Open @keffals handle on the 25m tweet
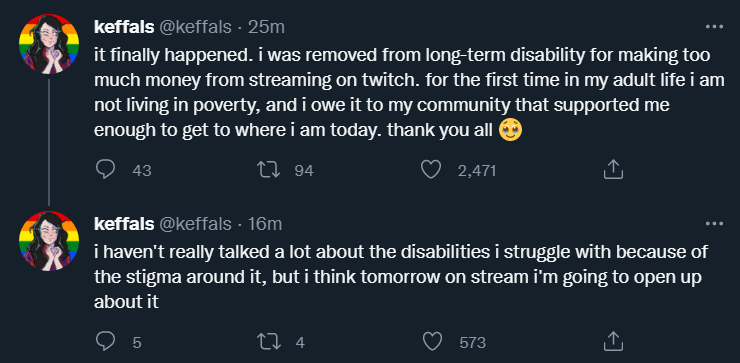 click(195, 27)
